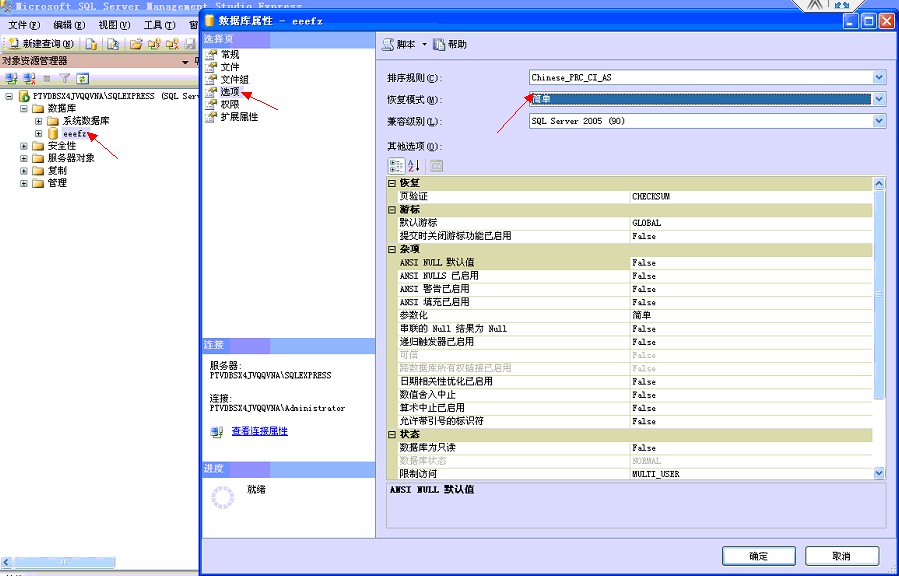
Task: Collapse the 恢复 property group
Action: coord(392,183)
